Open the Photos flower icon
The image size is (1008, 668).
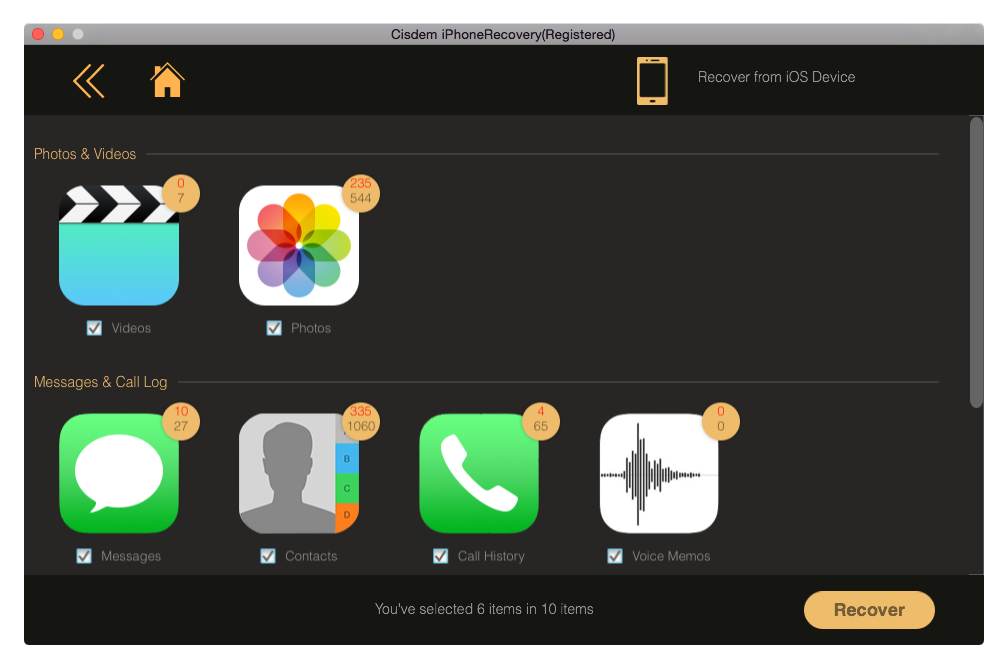[299, 245]
